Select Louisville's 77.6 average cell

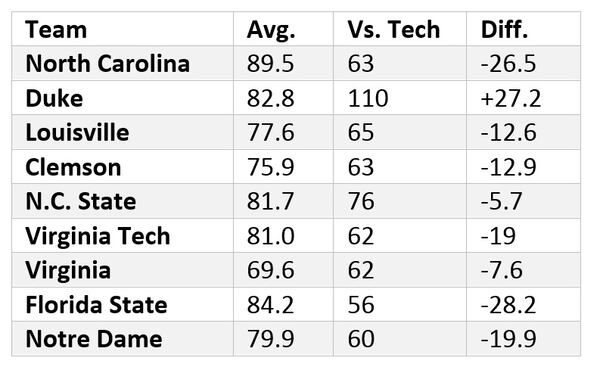[x=283, y=132]
